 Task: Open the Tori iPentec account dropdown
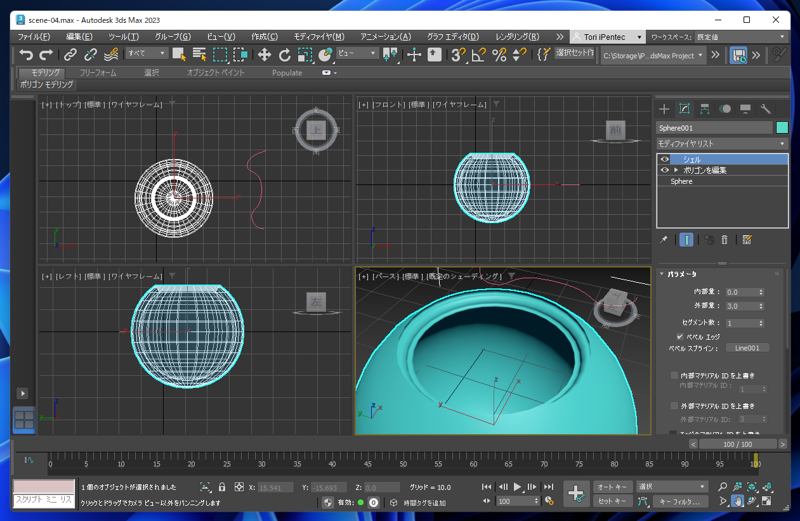pyautogui.click(x=607, y=37)
